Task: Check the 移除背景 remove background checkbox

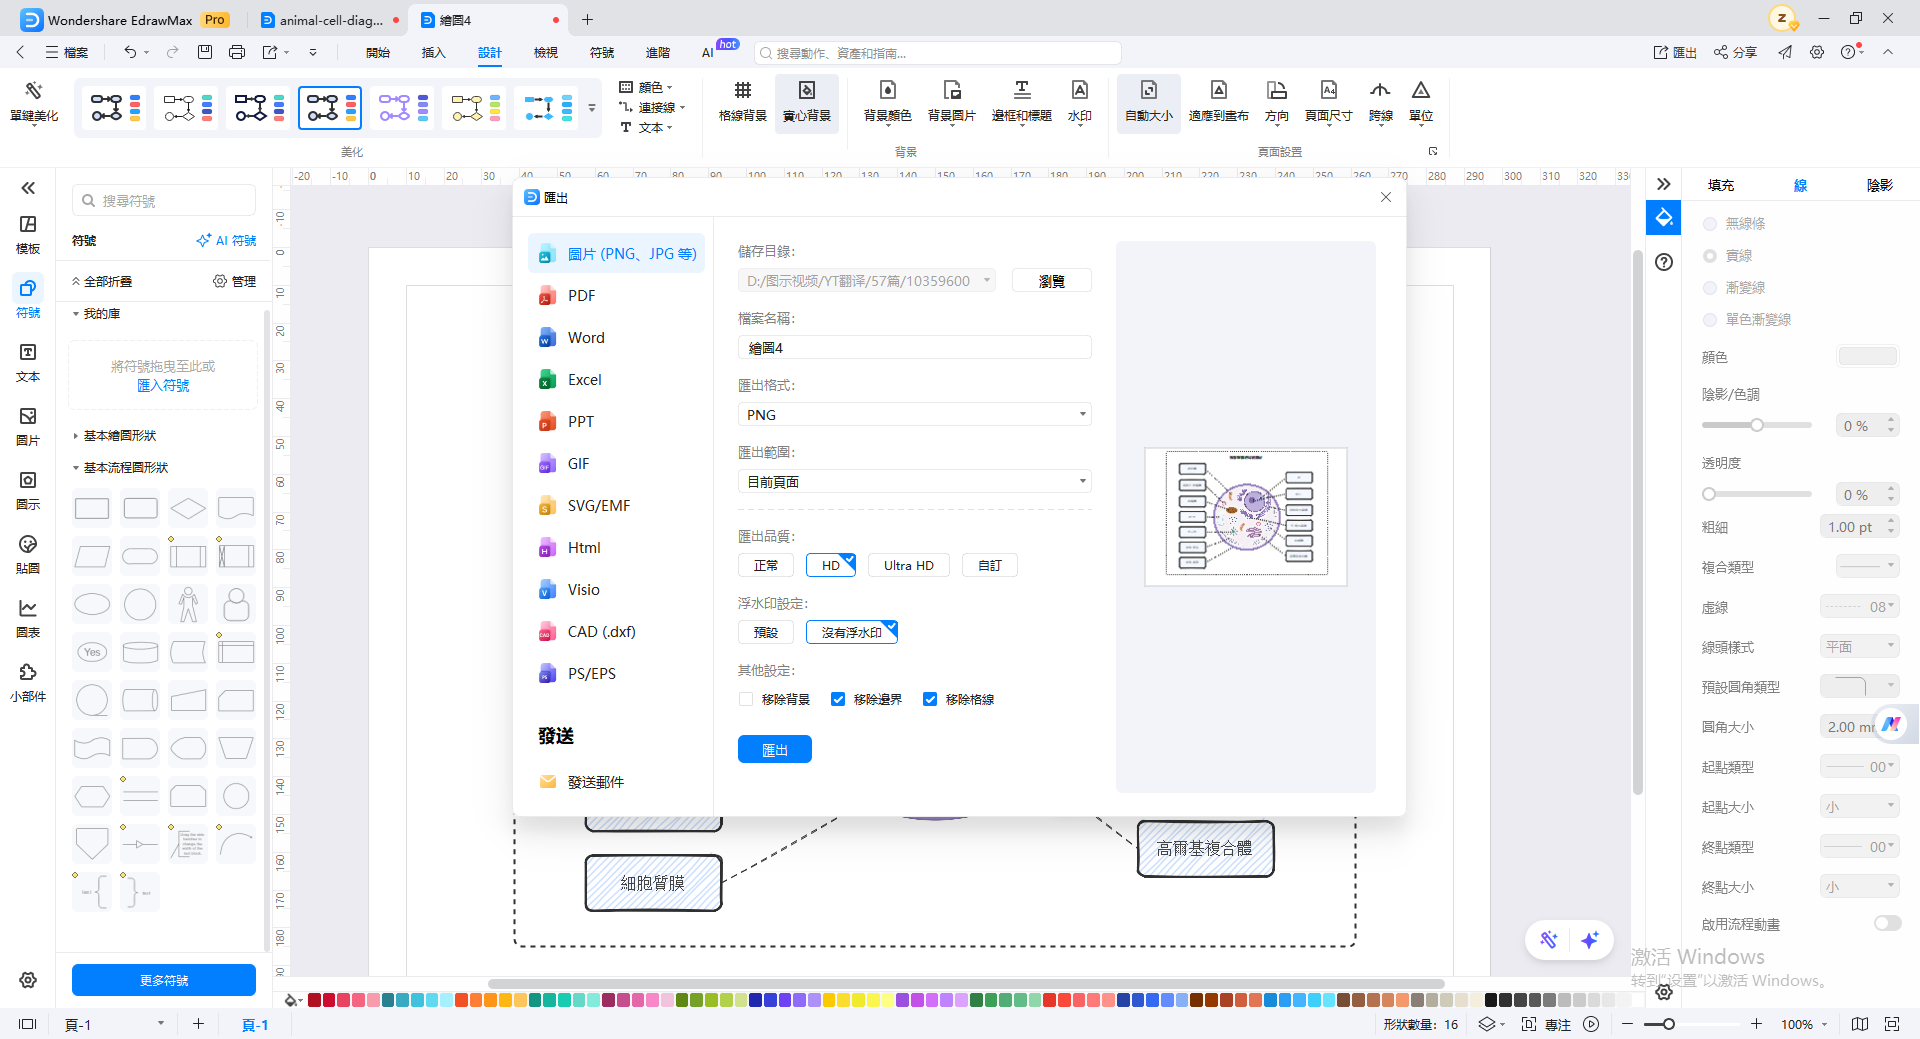Action: coord(746,699)
